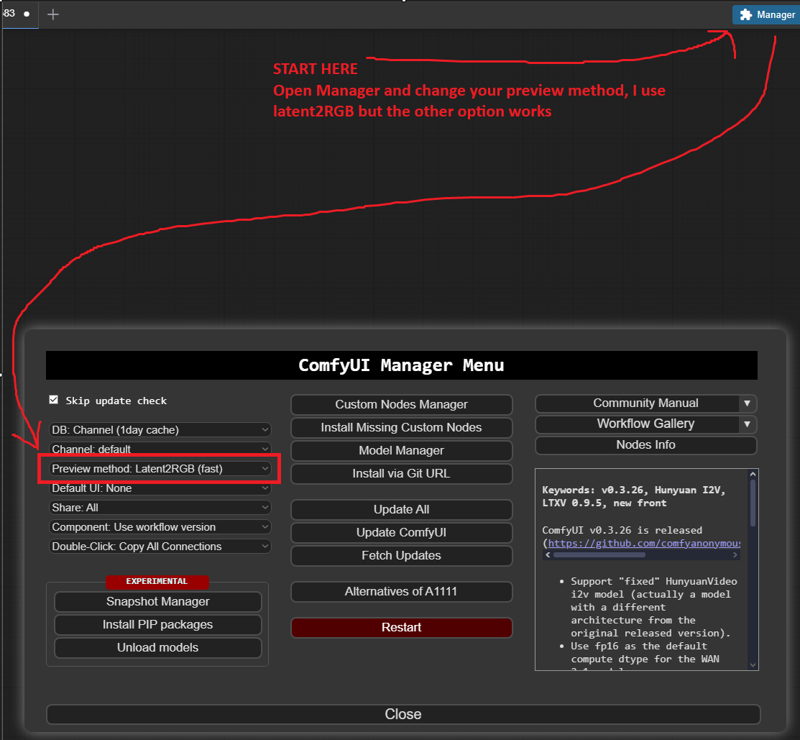Open the Nodes Info button
800x740 pixels.
pos(646,445)
